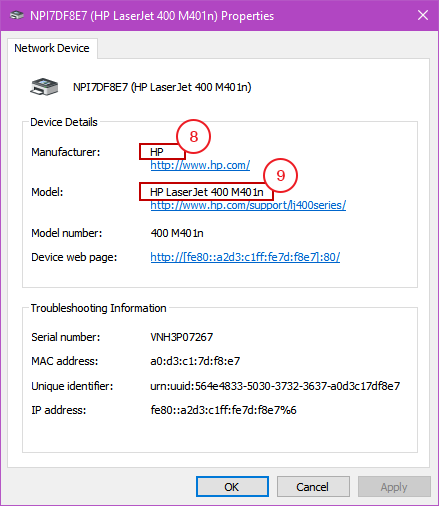439x506 pixels.
Task: Click the HP LaserJet 400 M401n model value
Action: click(x=207, y=192)
